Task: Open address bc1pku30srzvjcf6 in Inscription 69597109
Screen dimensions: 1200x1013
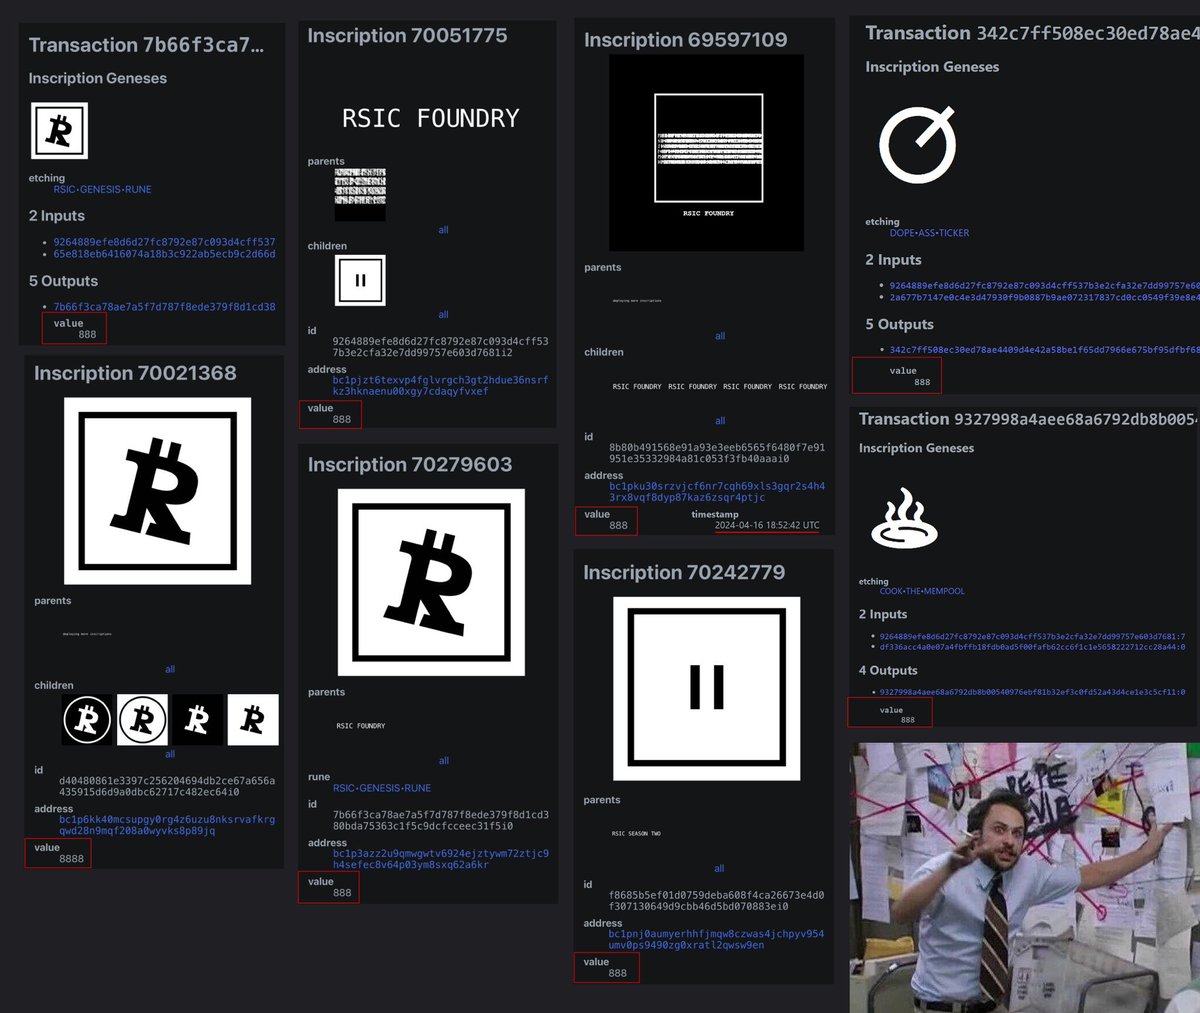Action: pos(717,492)
